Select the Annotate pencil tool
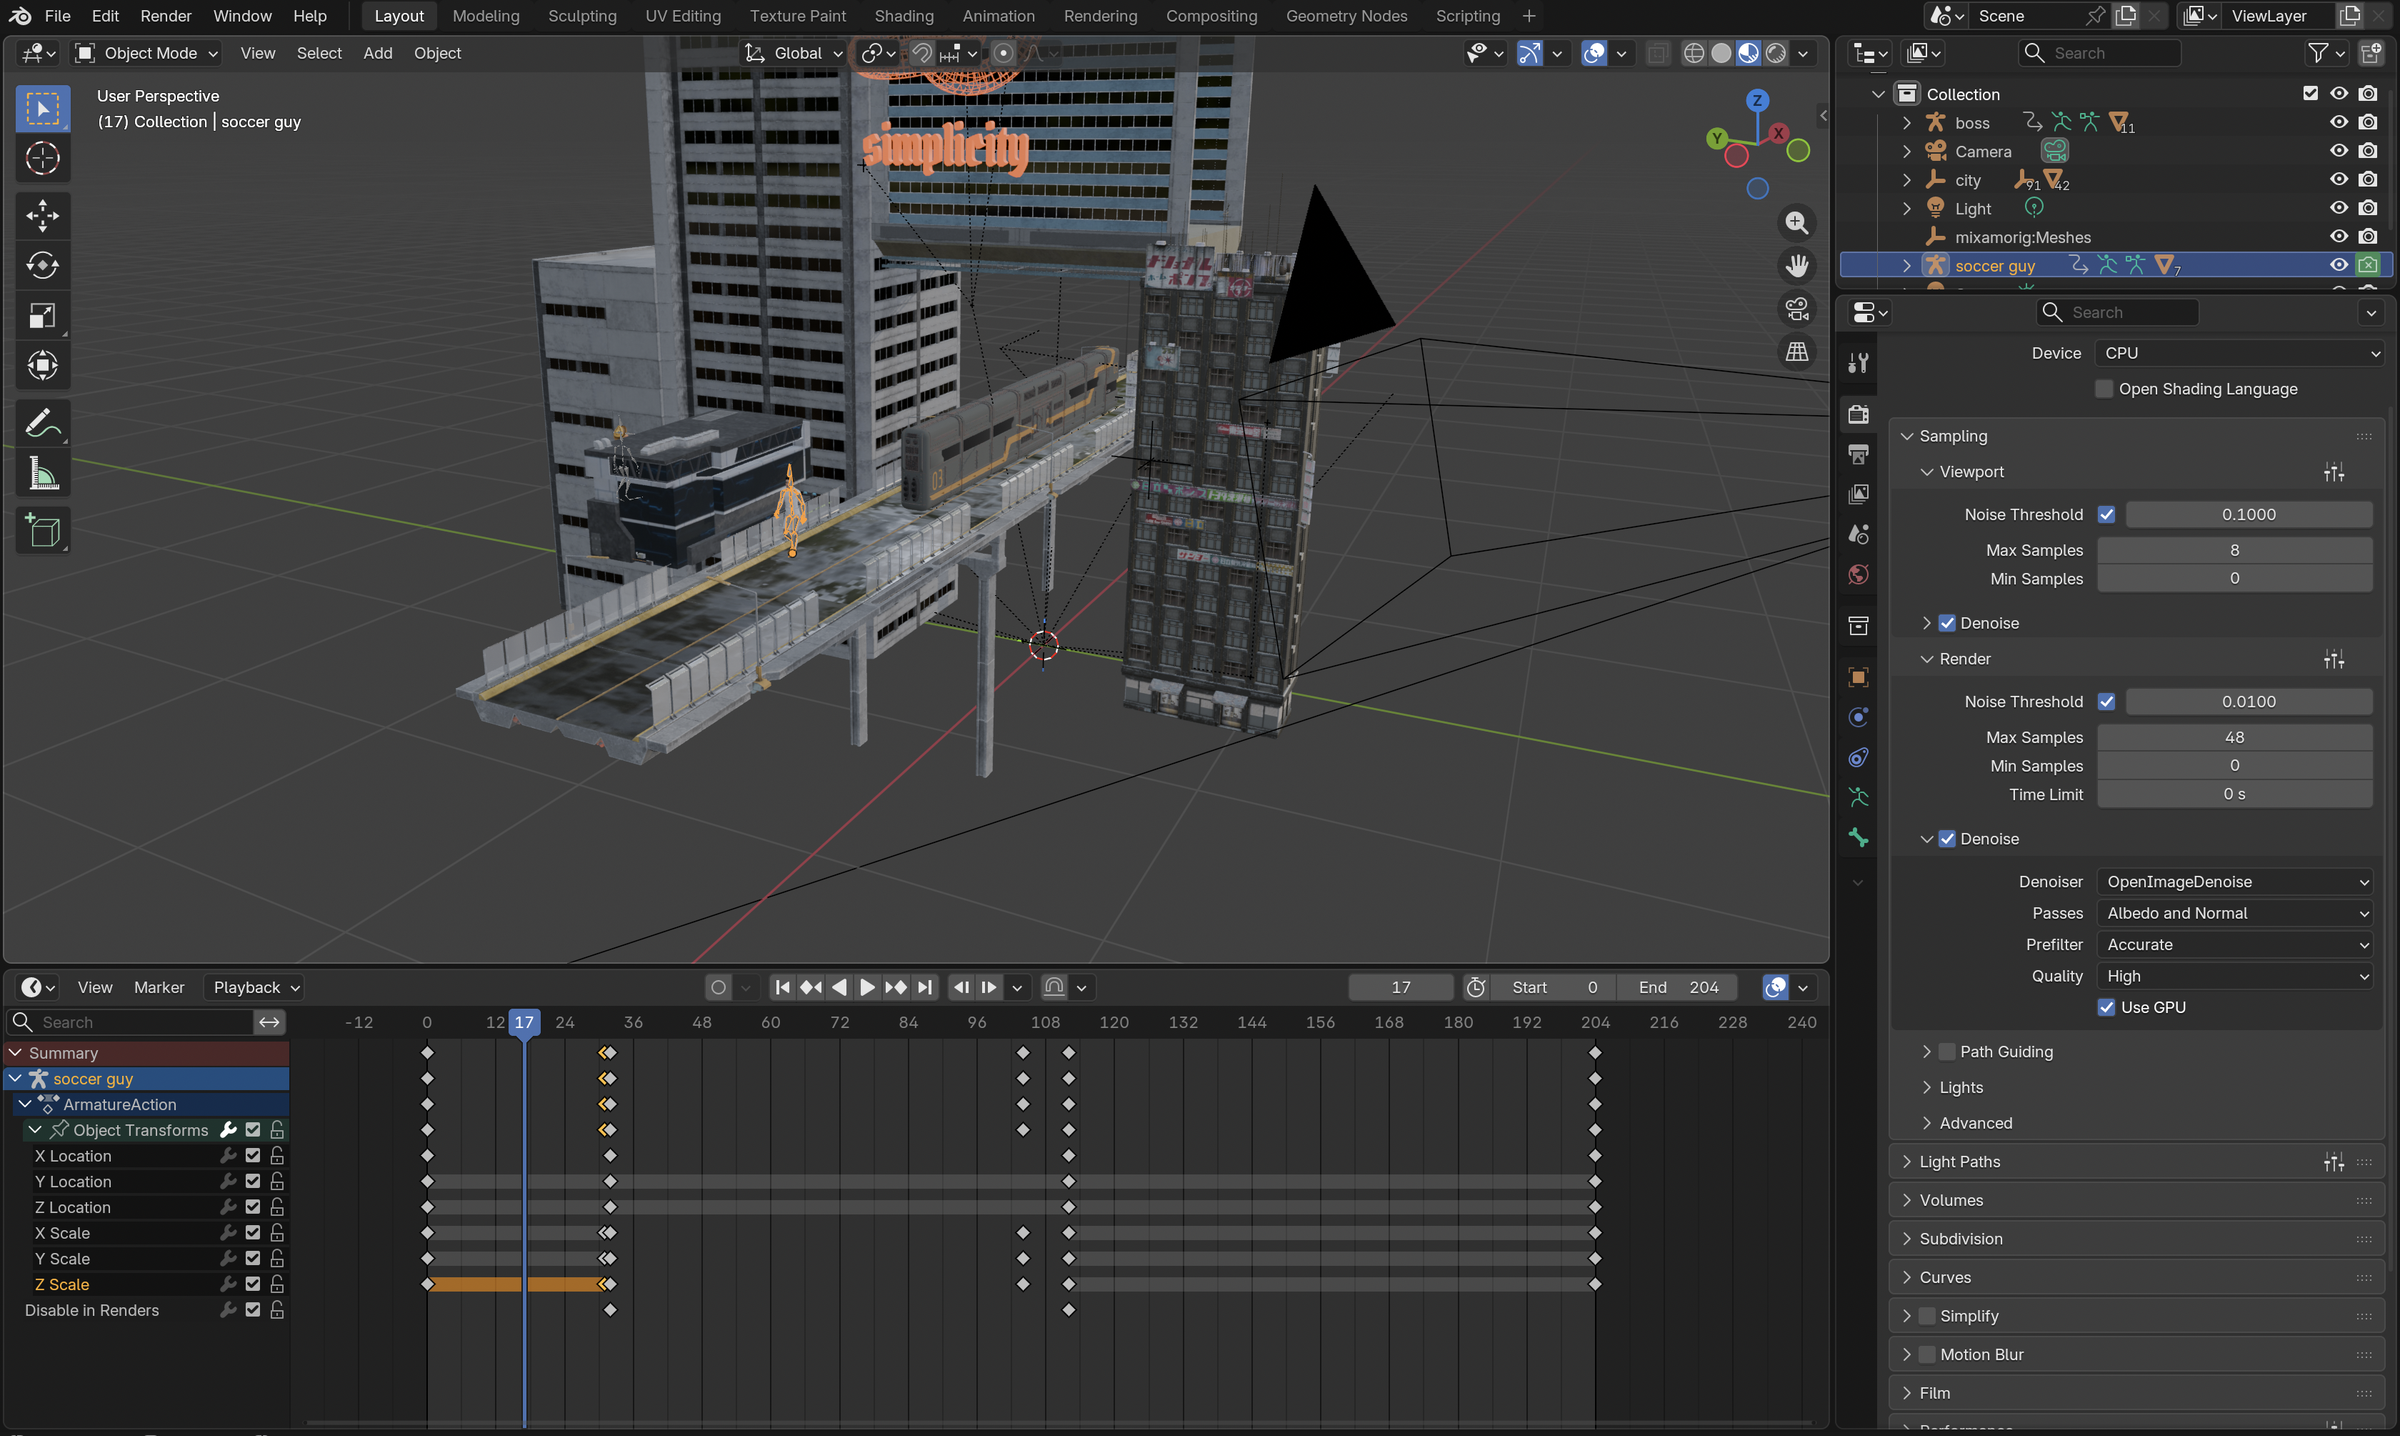The width and height of the screenshot is (2400, 1436). [x=42, y=424]
